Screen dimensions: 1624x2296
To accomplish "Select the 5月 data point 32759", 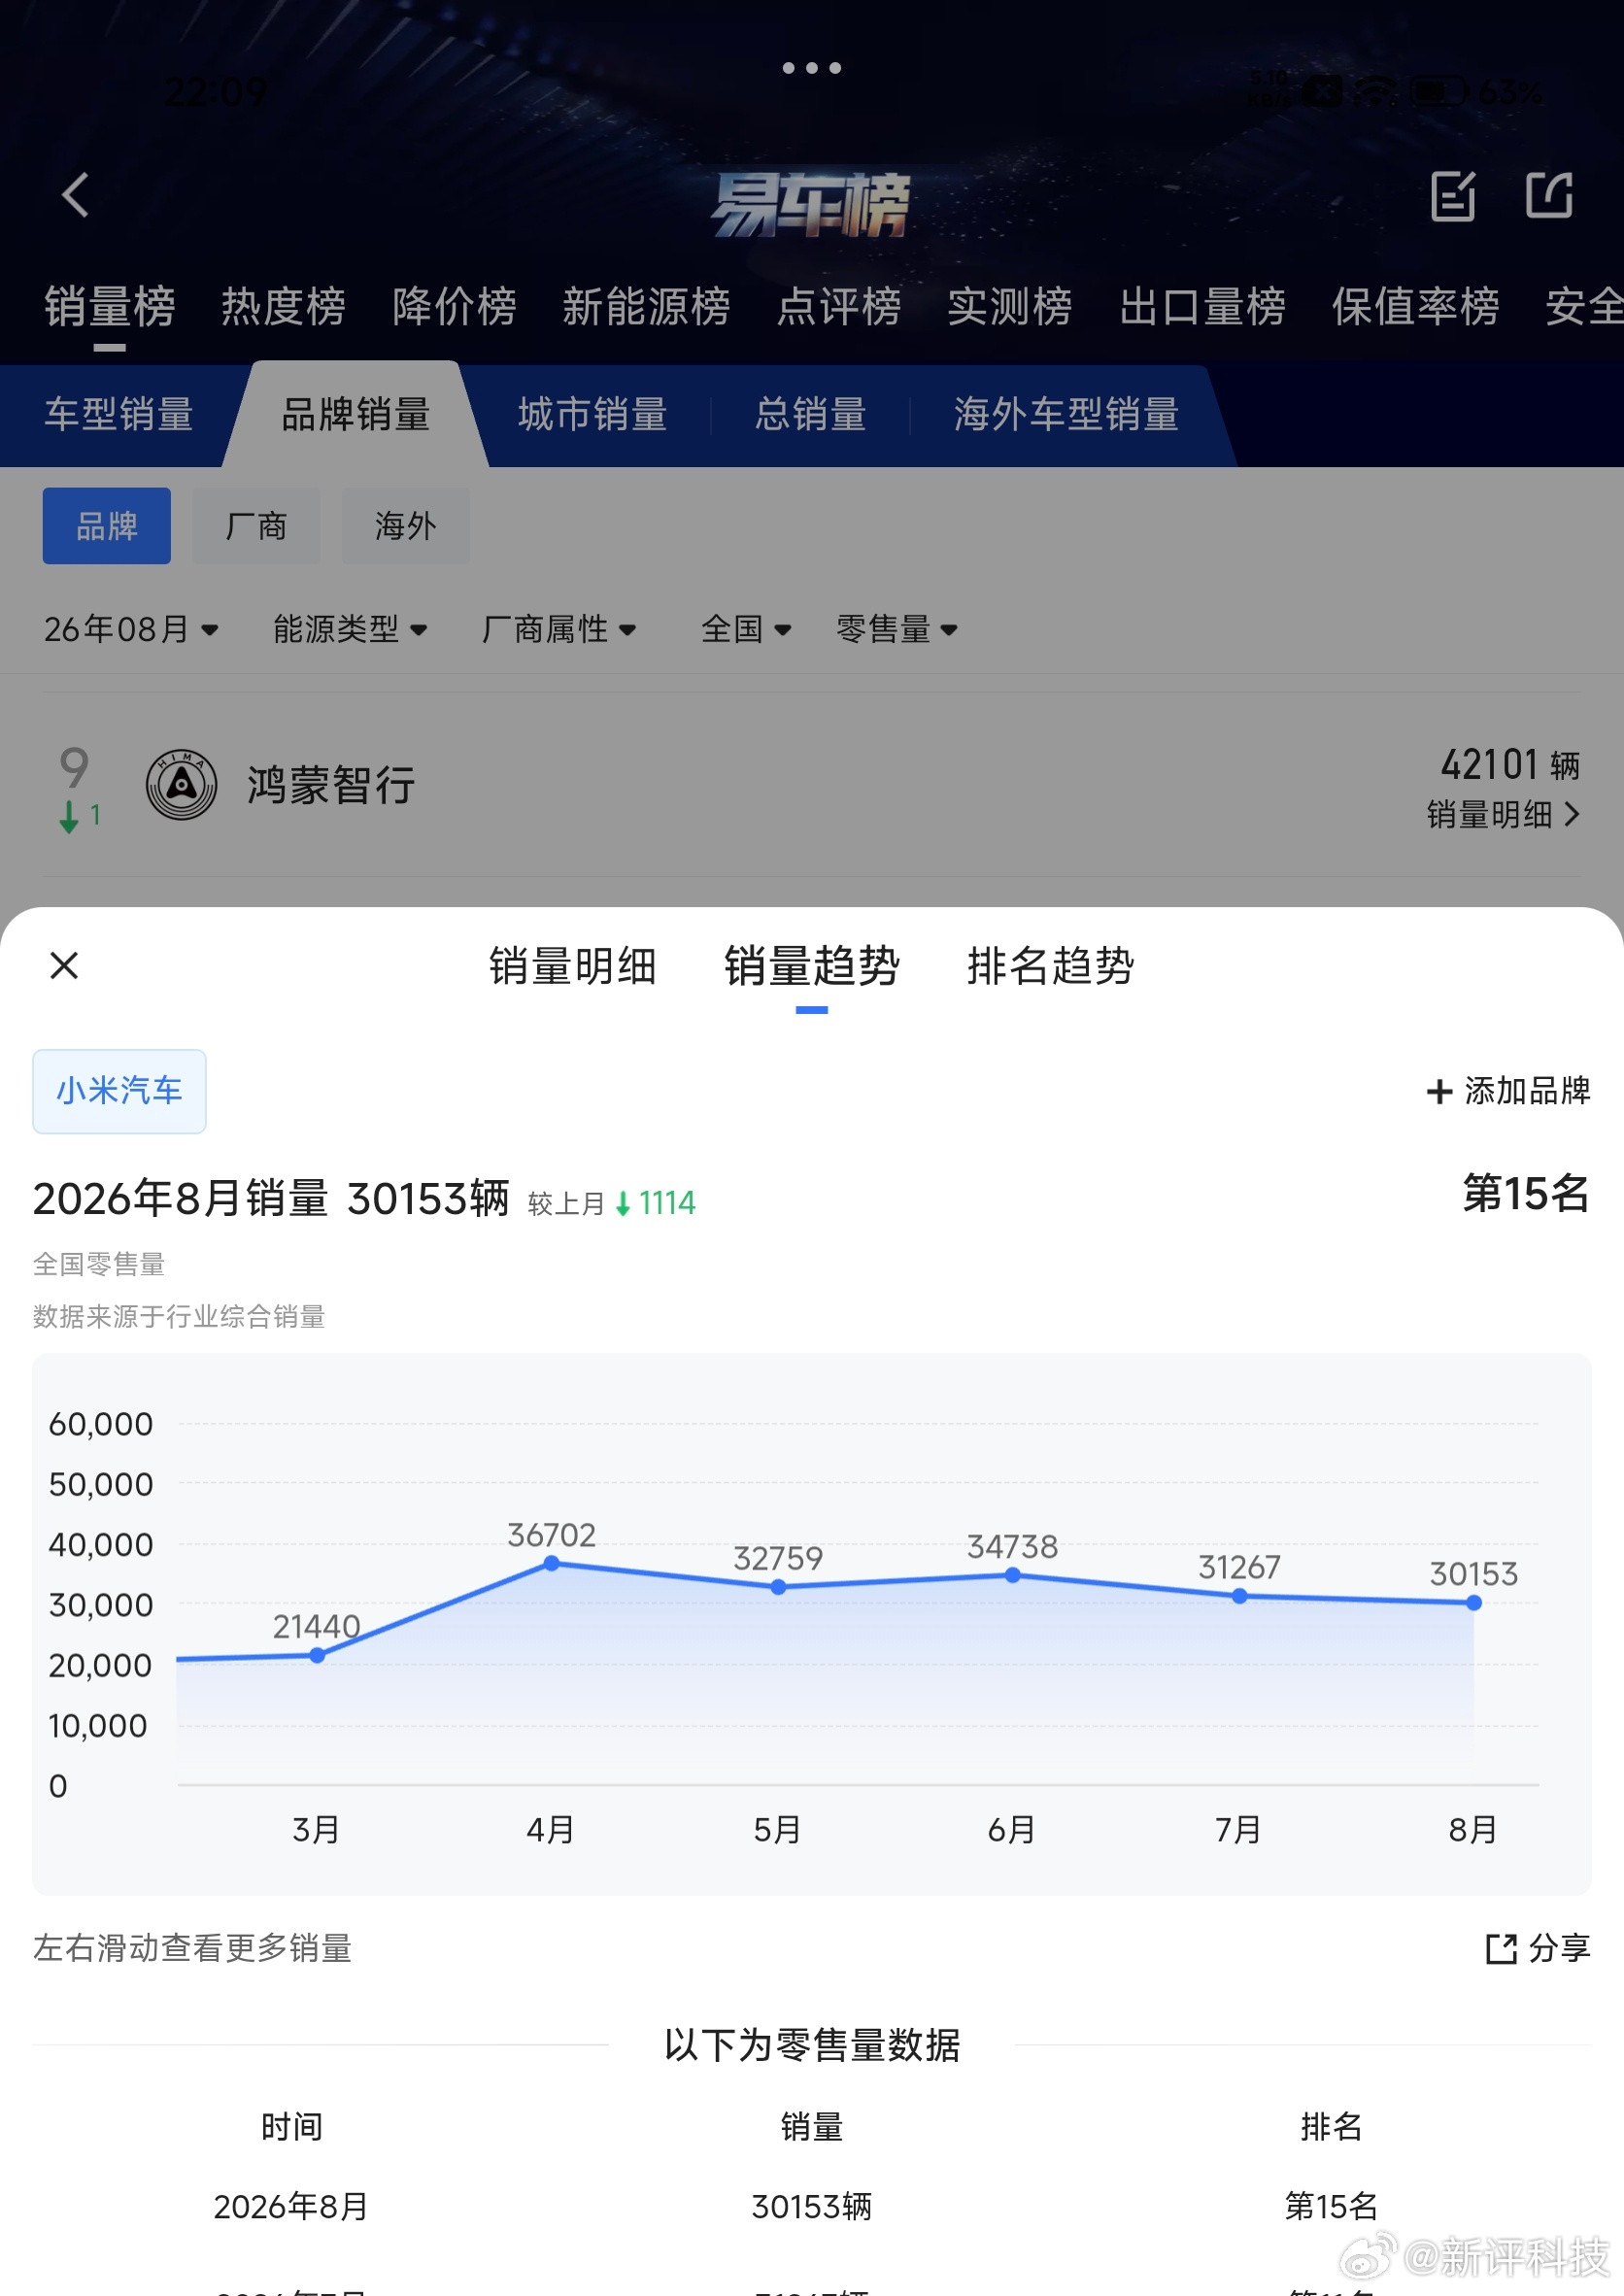I will tap(778, 1587).
